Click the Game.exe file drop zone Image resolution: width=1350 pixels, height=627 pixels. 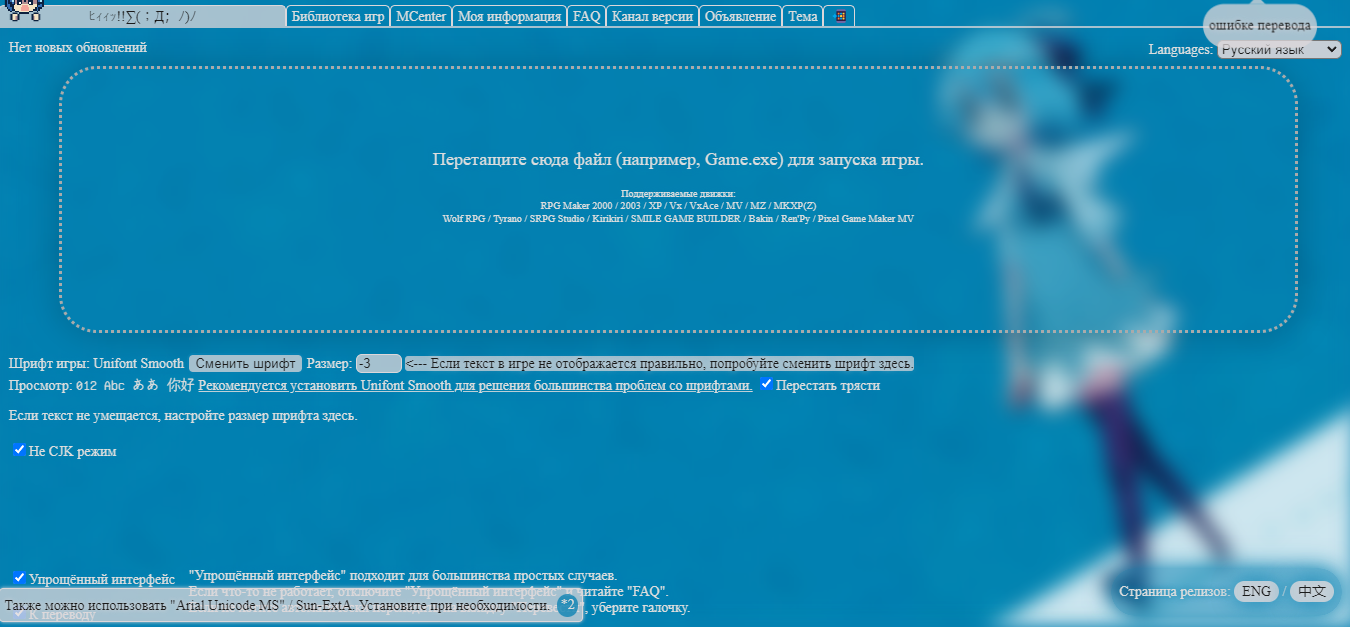[x=678, y=199]
